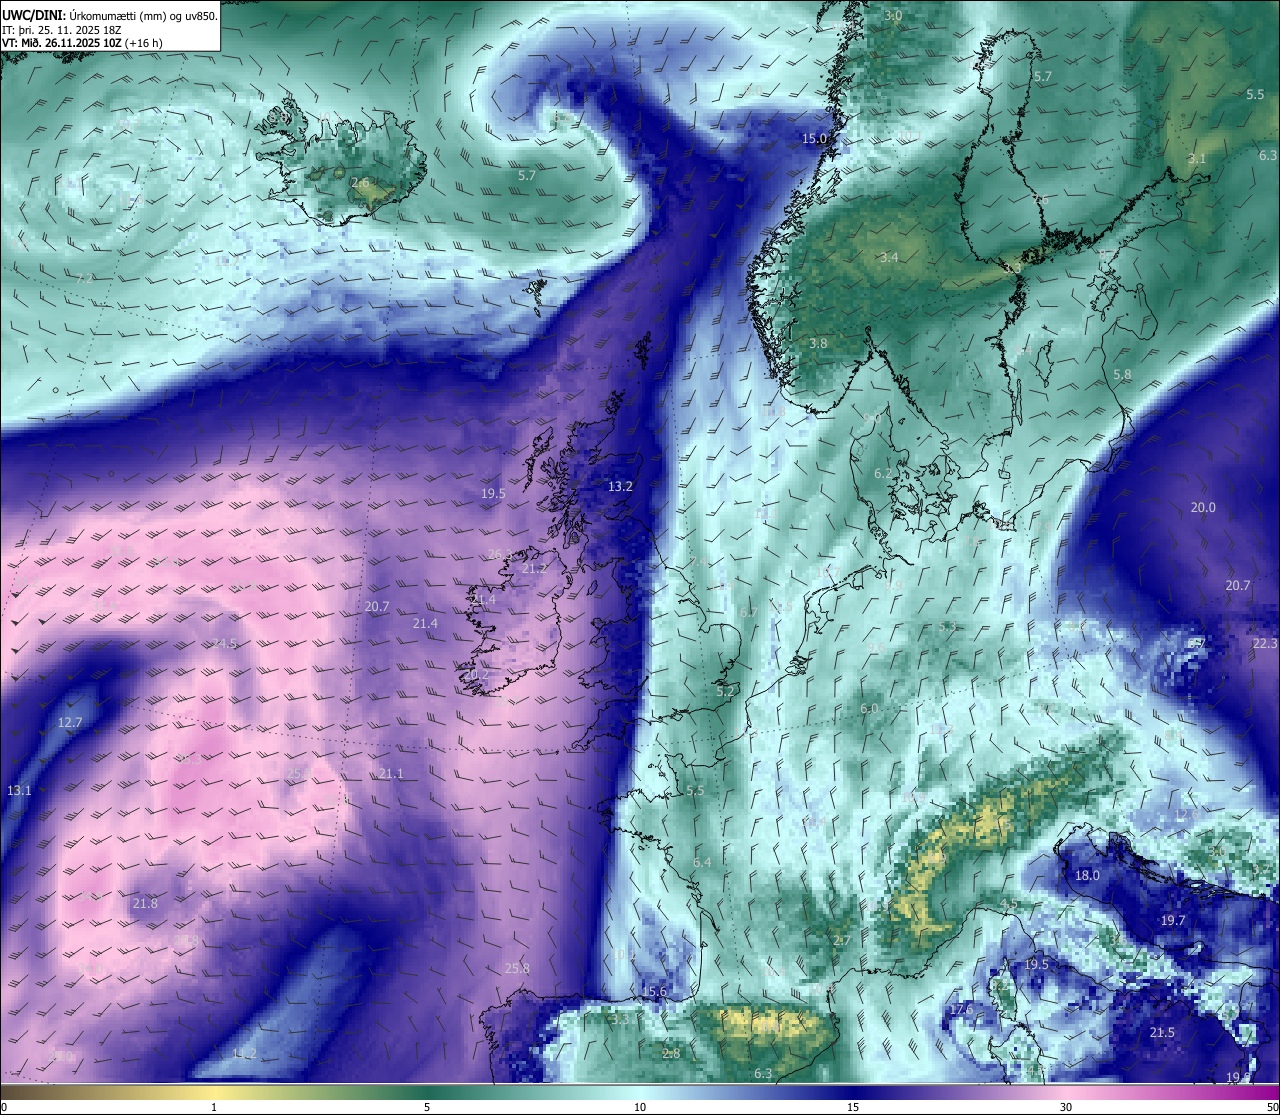Click the 1 tick on the color scale

[x=214, y=1107]
